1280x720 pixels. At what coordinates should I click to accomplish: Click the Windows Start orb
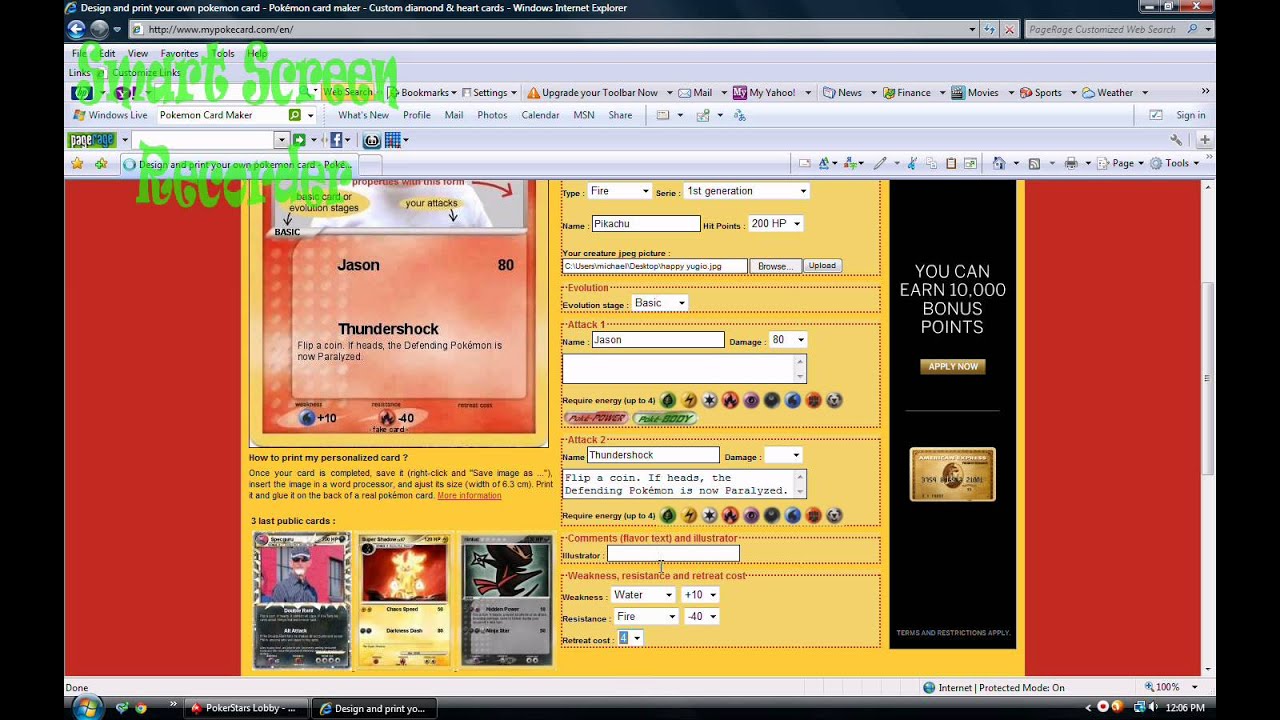[87, 707]
